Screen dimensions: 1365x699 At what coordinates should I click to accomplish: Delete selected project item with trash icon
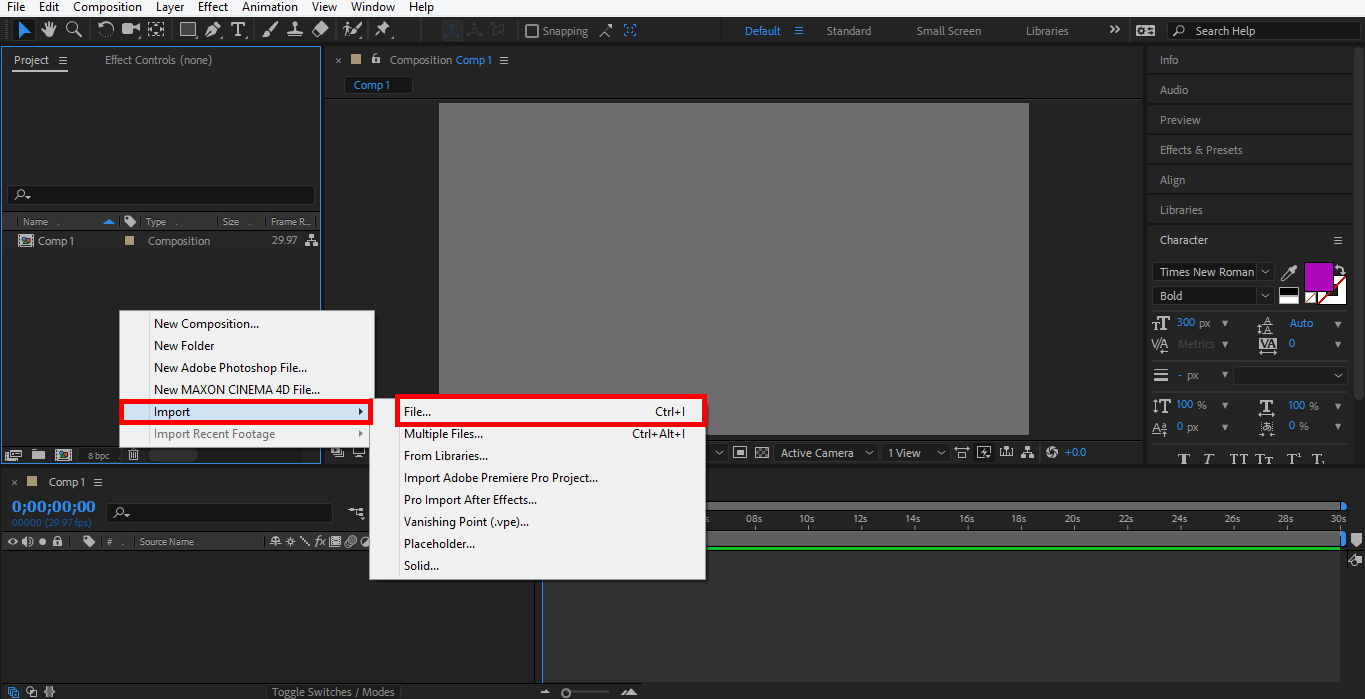[x=133, y=455]
